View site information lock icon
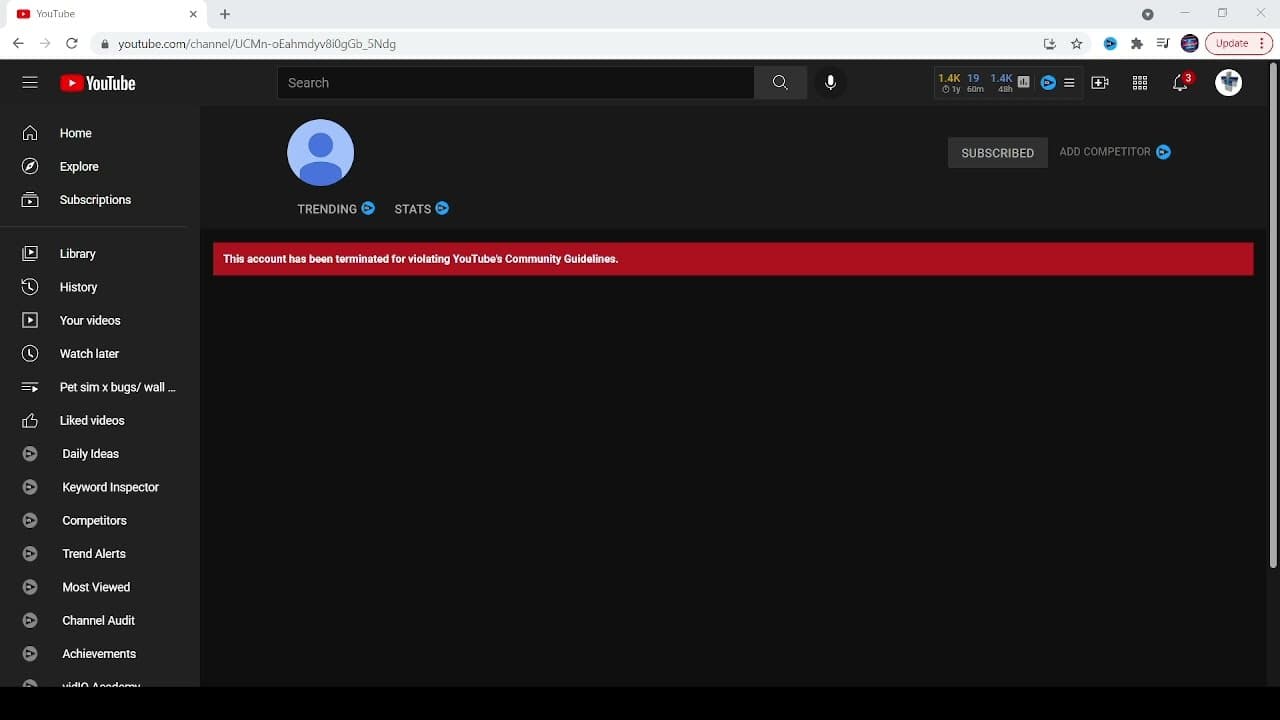The image size is (1280, 720). point(104,44)
